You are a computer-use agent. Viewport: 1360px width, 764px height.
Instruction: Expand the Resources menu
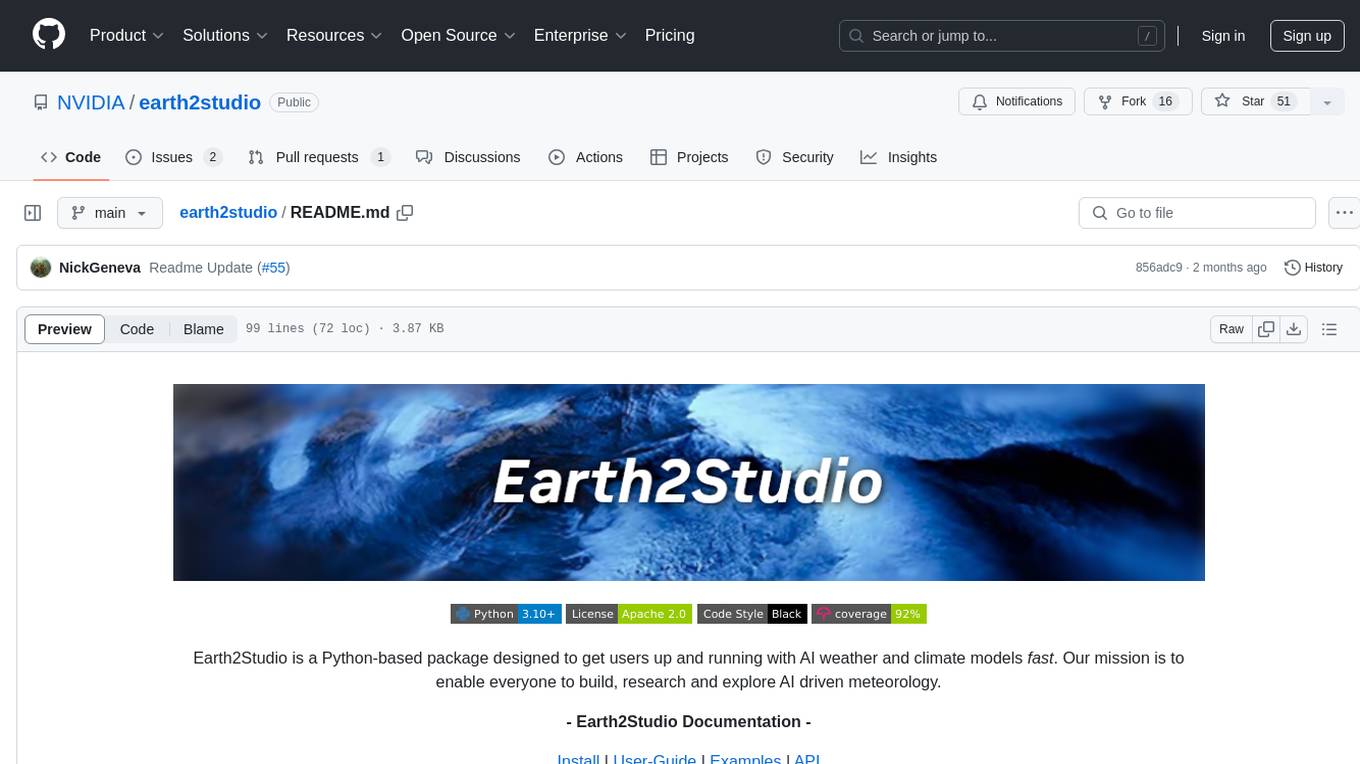[334, 35]
